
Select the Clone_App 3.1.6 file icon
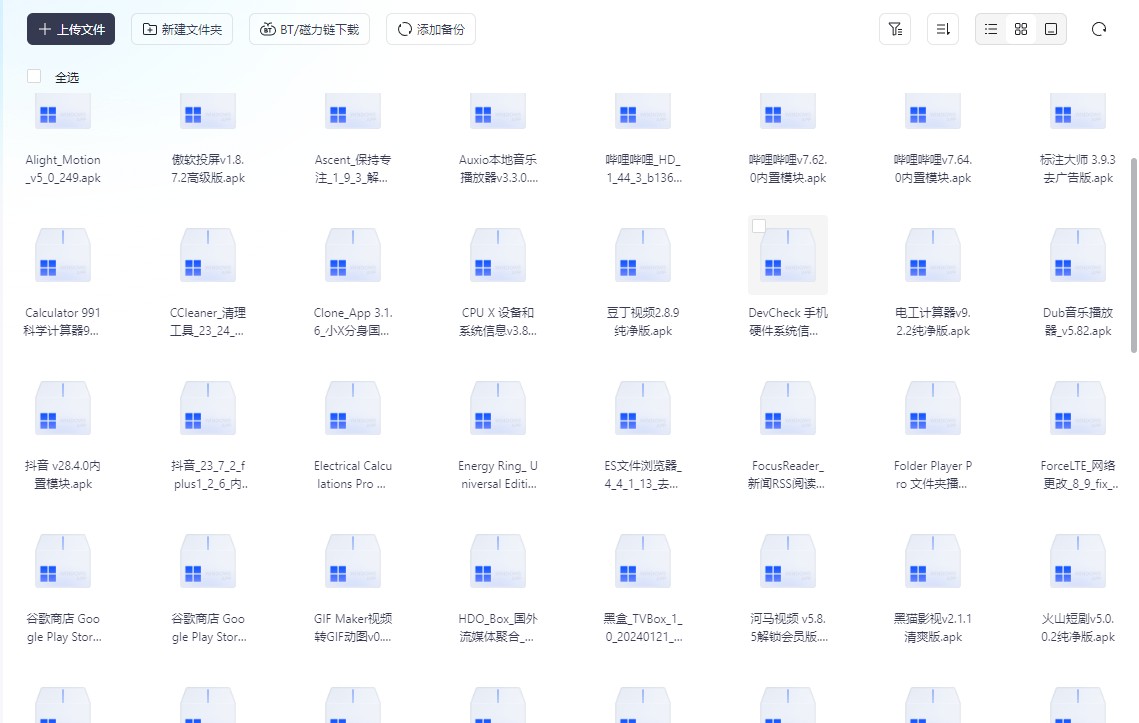tap(353, 255)
